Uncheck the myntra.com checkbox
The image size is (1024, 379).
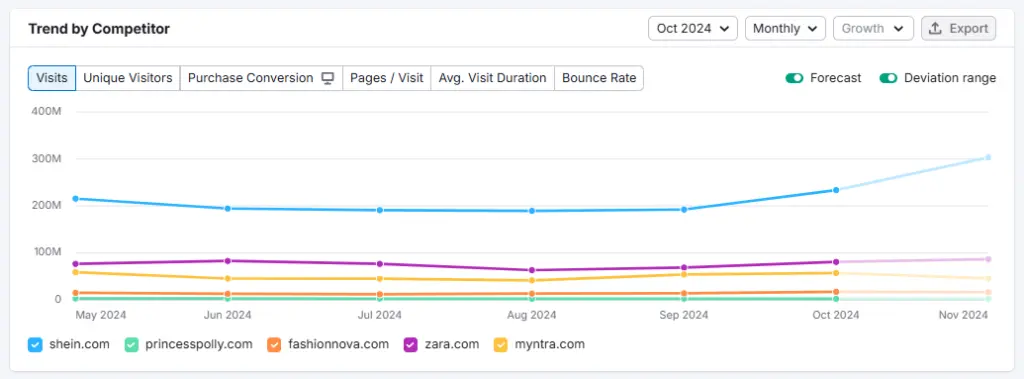tap(501, 344)
